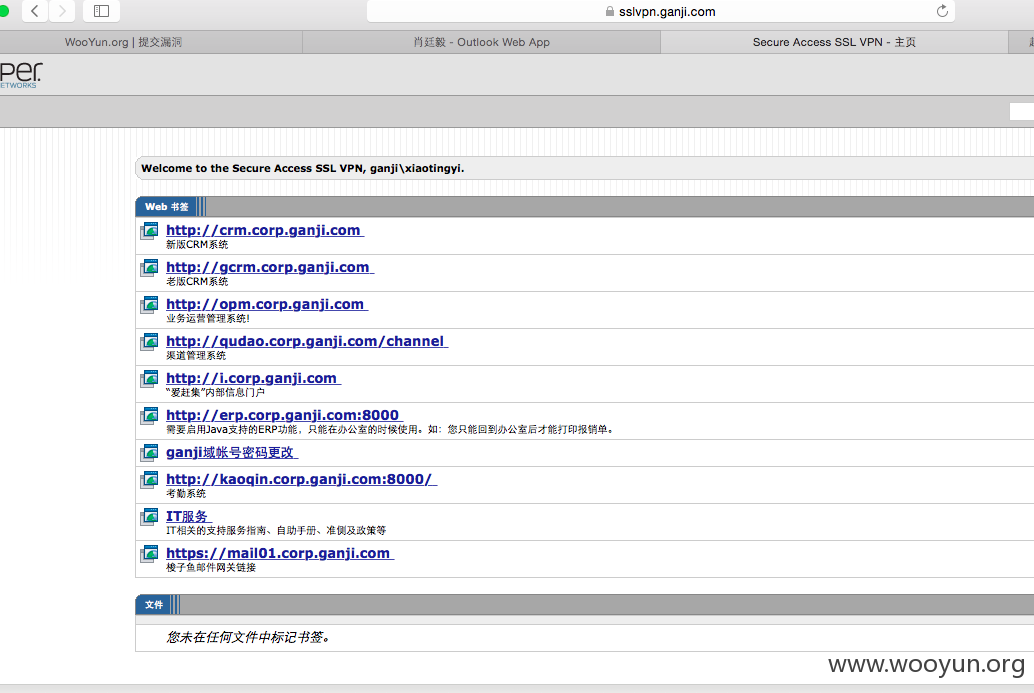Screen dimensions: 1034x693
Task: Open the http://opm.corp.ganji.com link
Action: pos(266,304)
